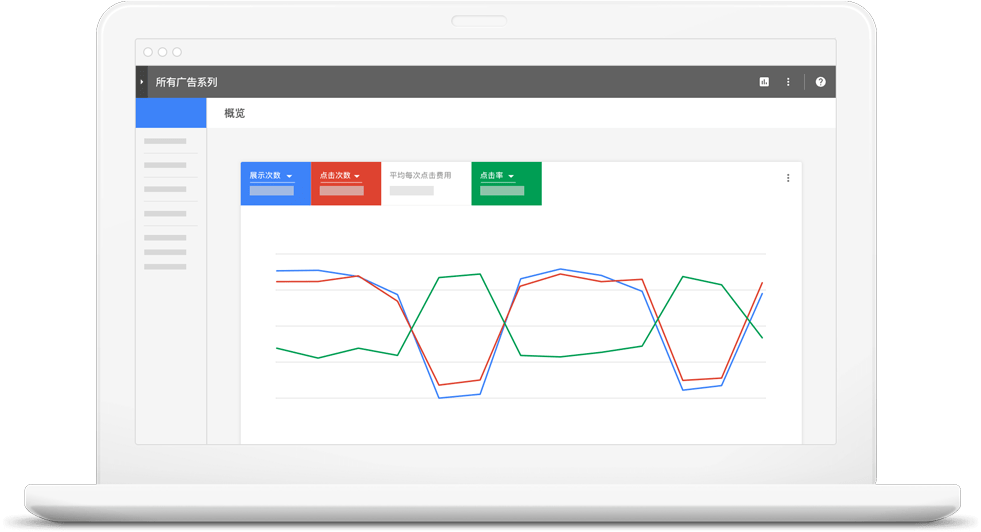Expand the navigation panel arrow beside 所有广告系列
Viewport: 981px width, 532px height.
click(142, 82)
